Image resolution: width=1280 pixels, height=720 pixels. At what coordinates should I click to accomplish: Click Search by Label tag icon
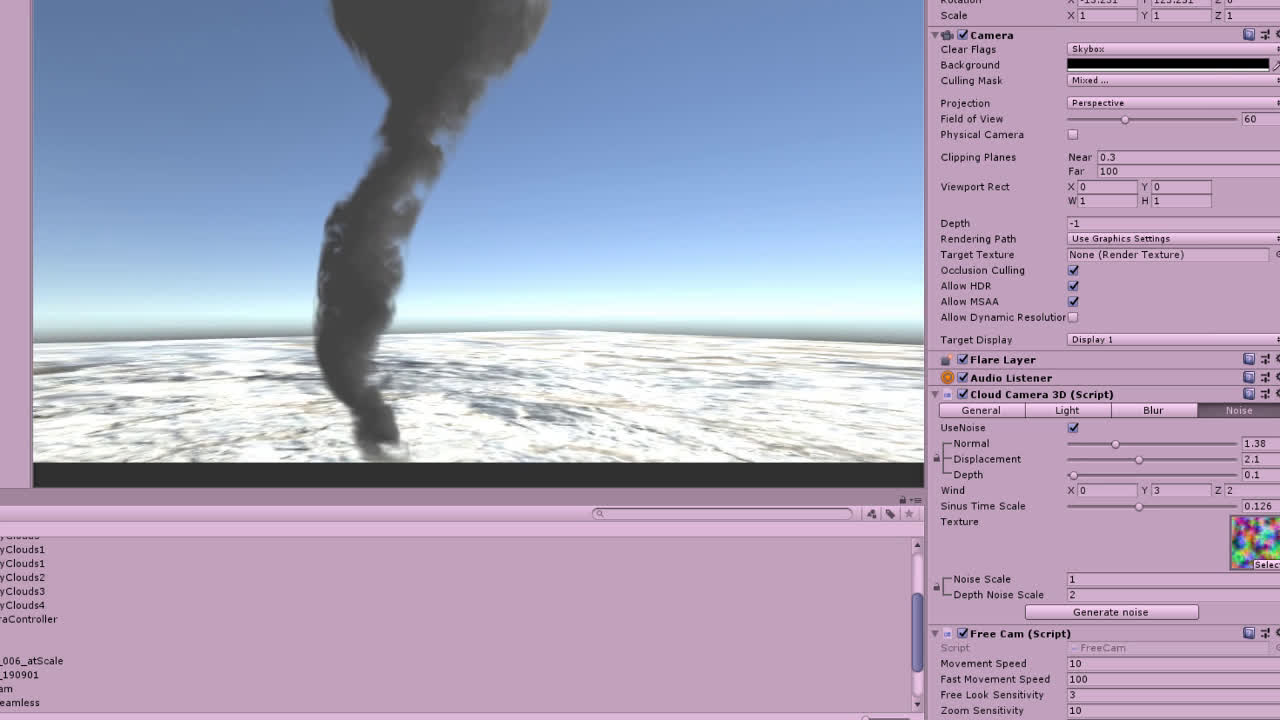coord(890,514)
